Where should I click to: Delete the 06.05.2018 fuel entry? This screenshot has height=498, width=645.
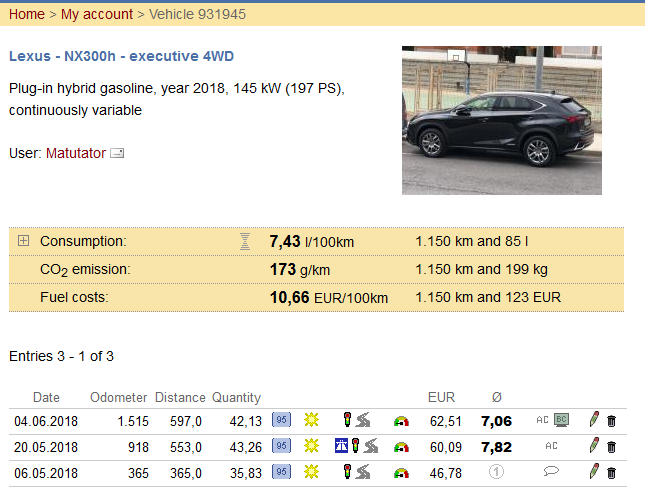(x=611, y=473)
